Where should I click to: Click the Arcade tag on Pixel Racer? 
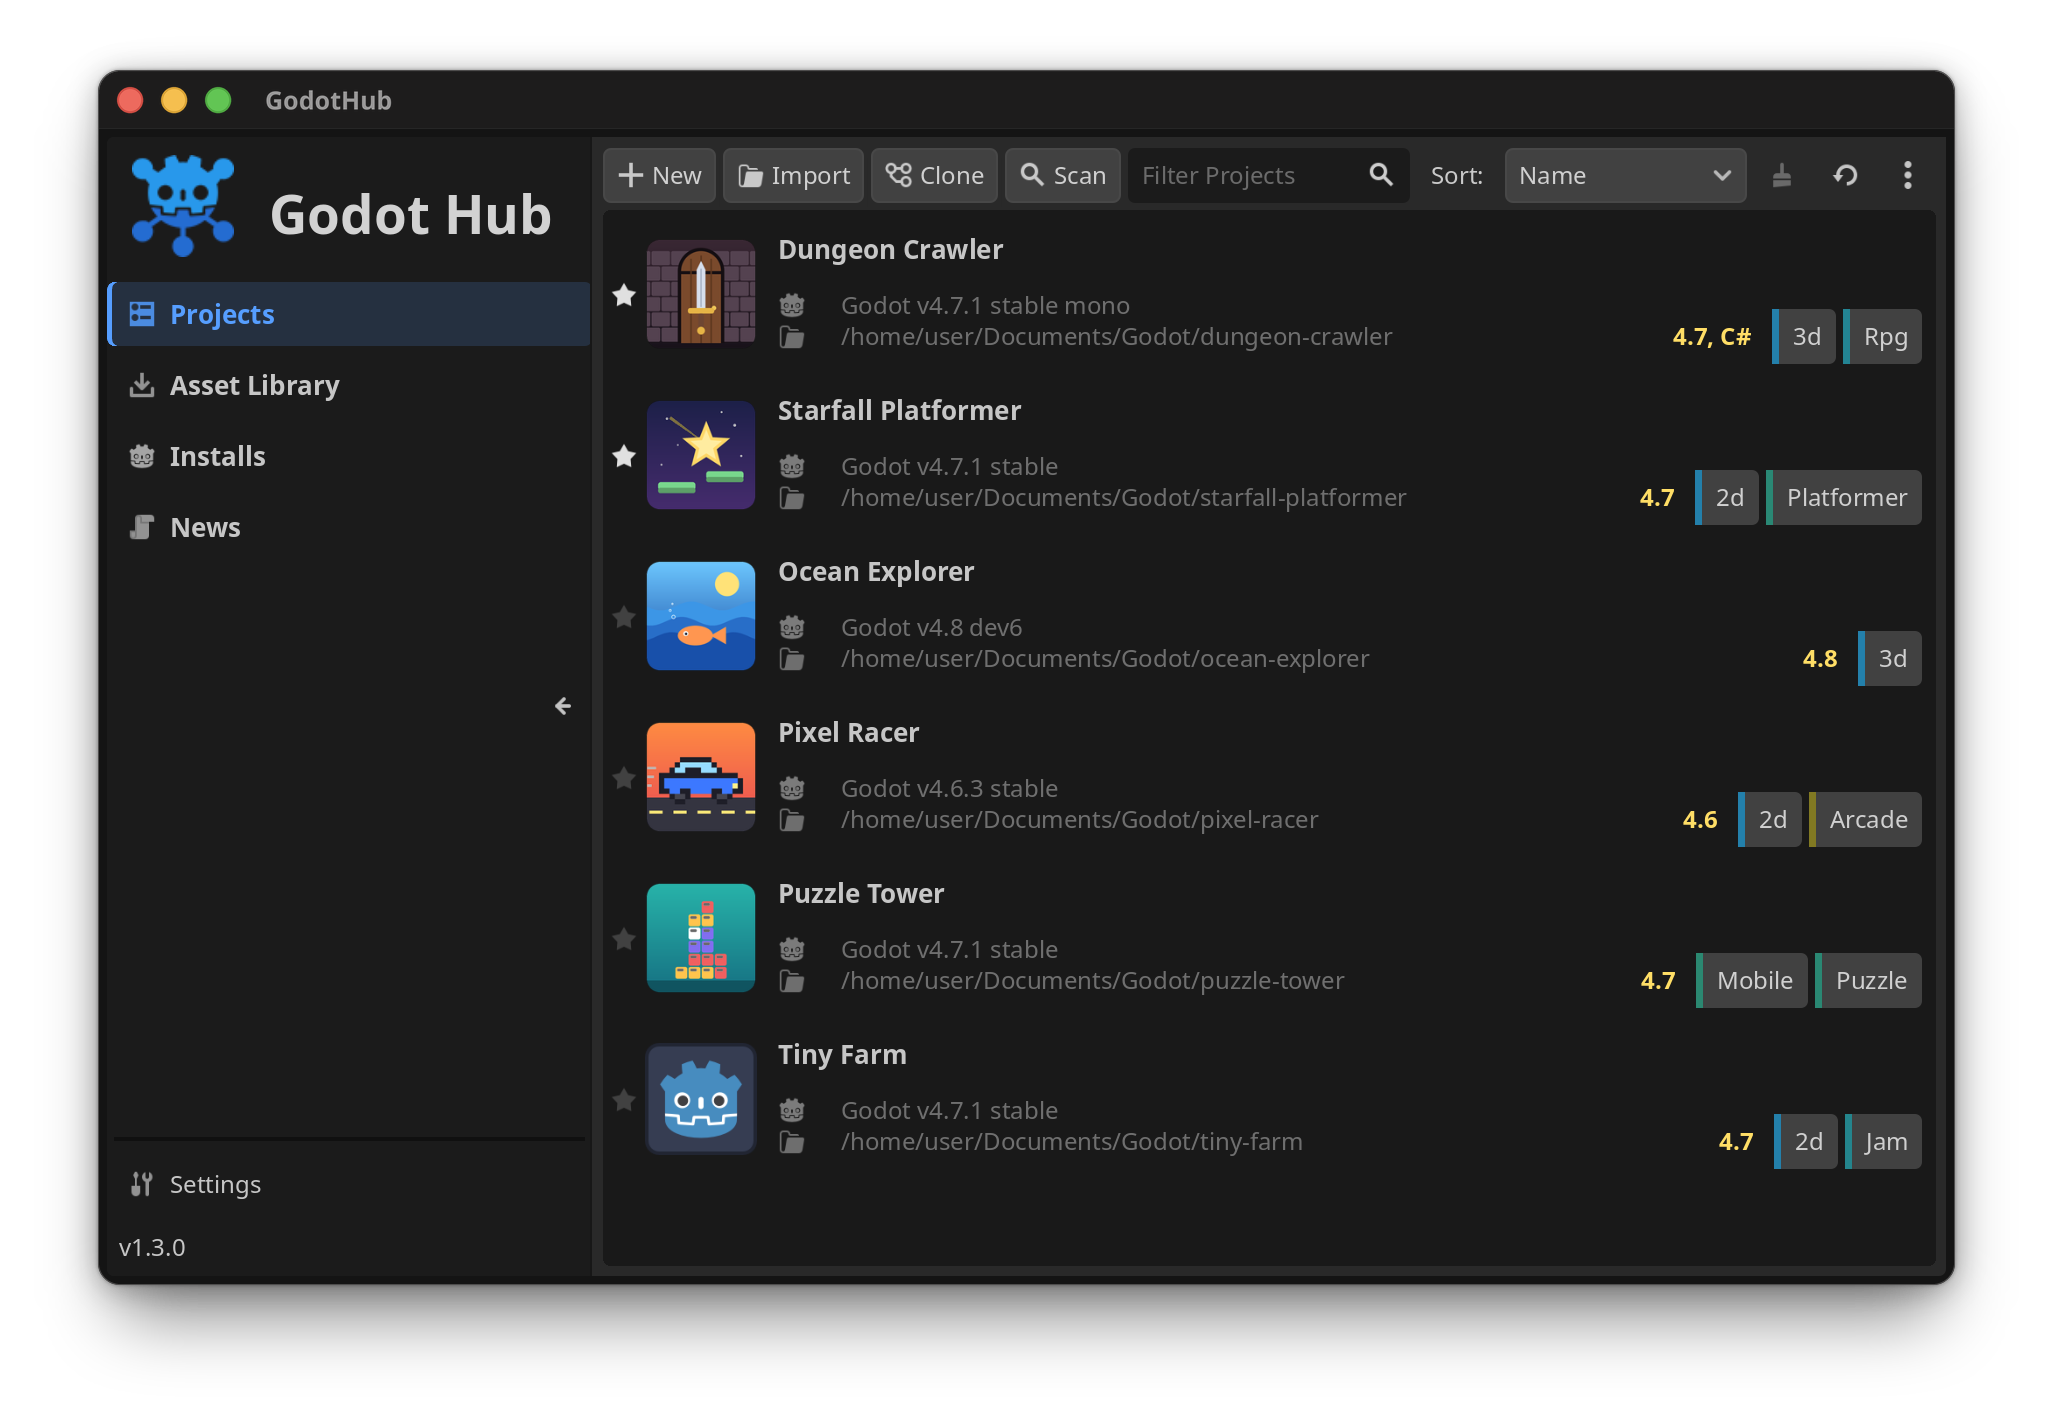click(1865, 820)
